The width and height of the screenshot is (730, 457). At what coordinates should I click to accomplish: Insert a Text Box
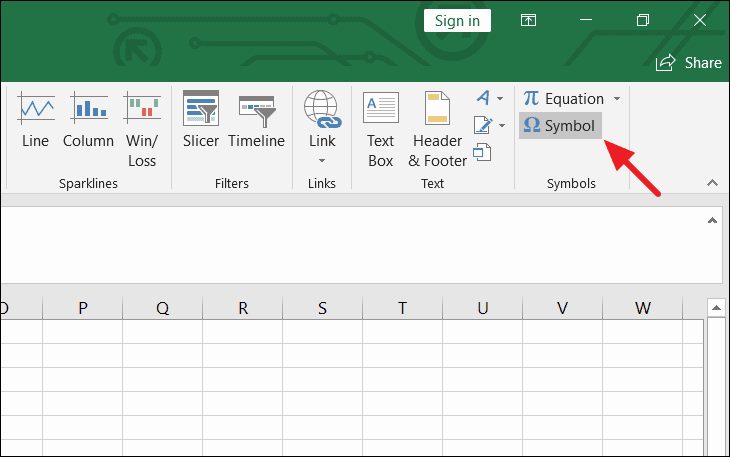[380, 129]
